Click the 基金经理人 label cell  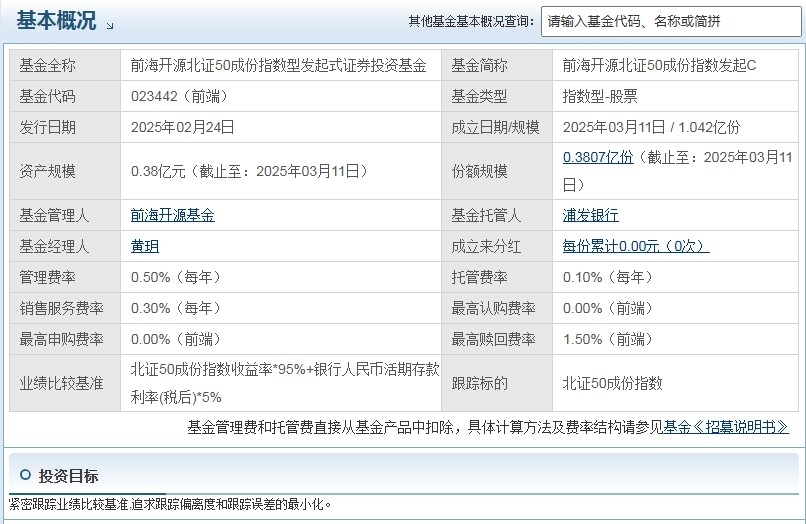[65, 246]
